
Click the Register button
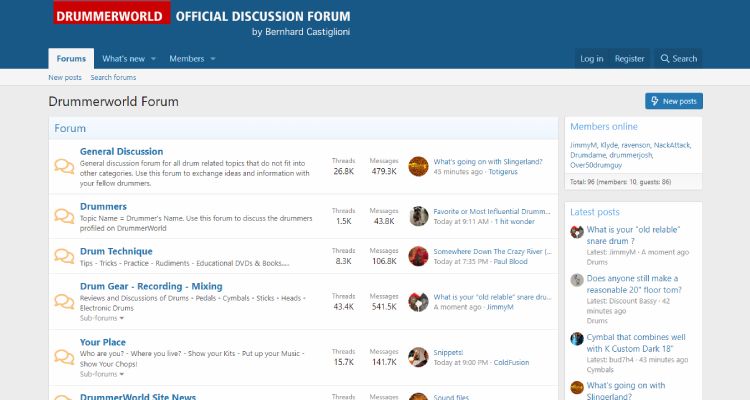[x=629, y=59]
